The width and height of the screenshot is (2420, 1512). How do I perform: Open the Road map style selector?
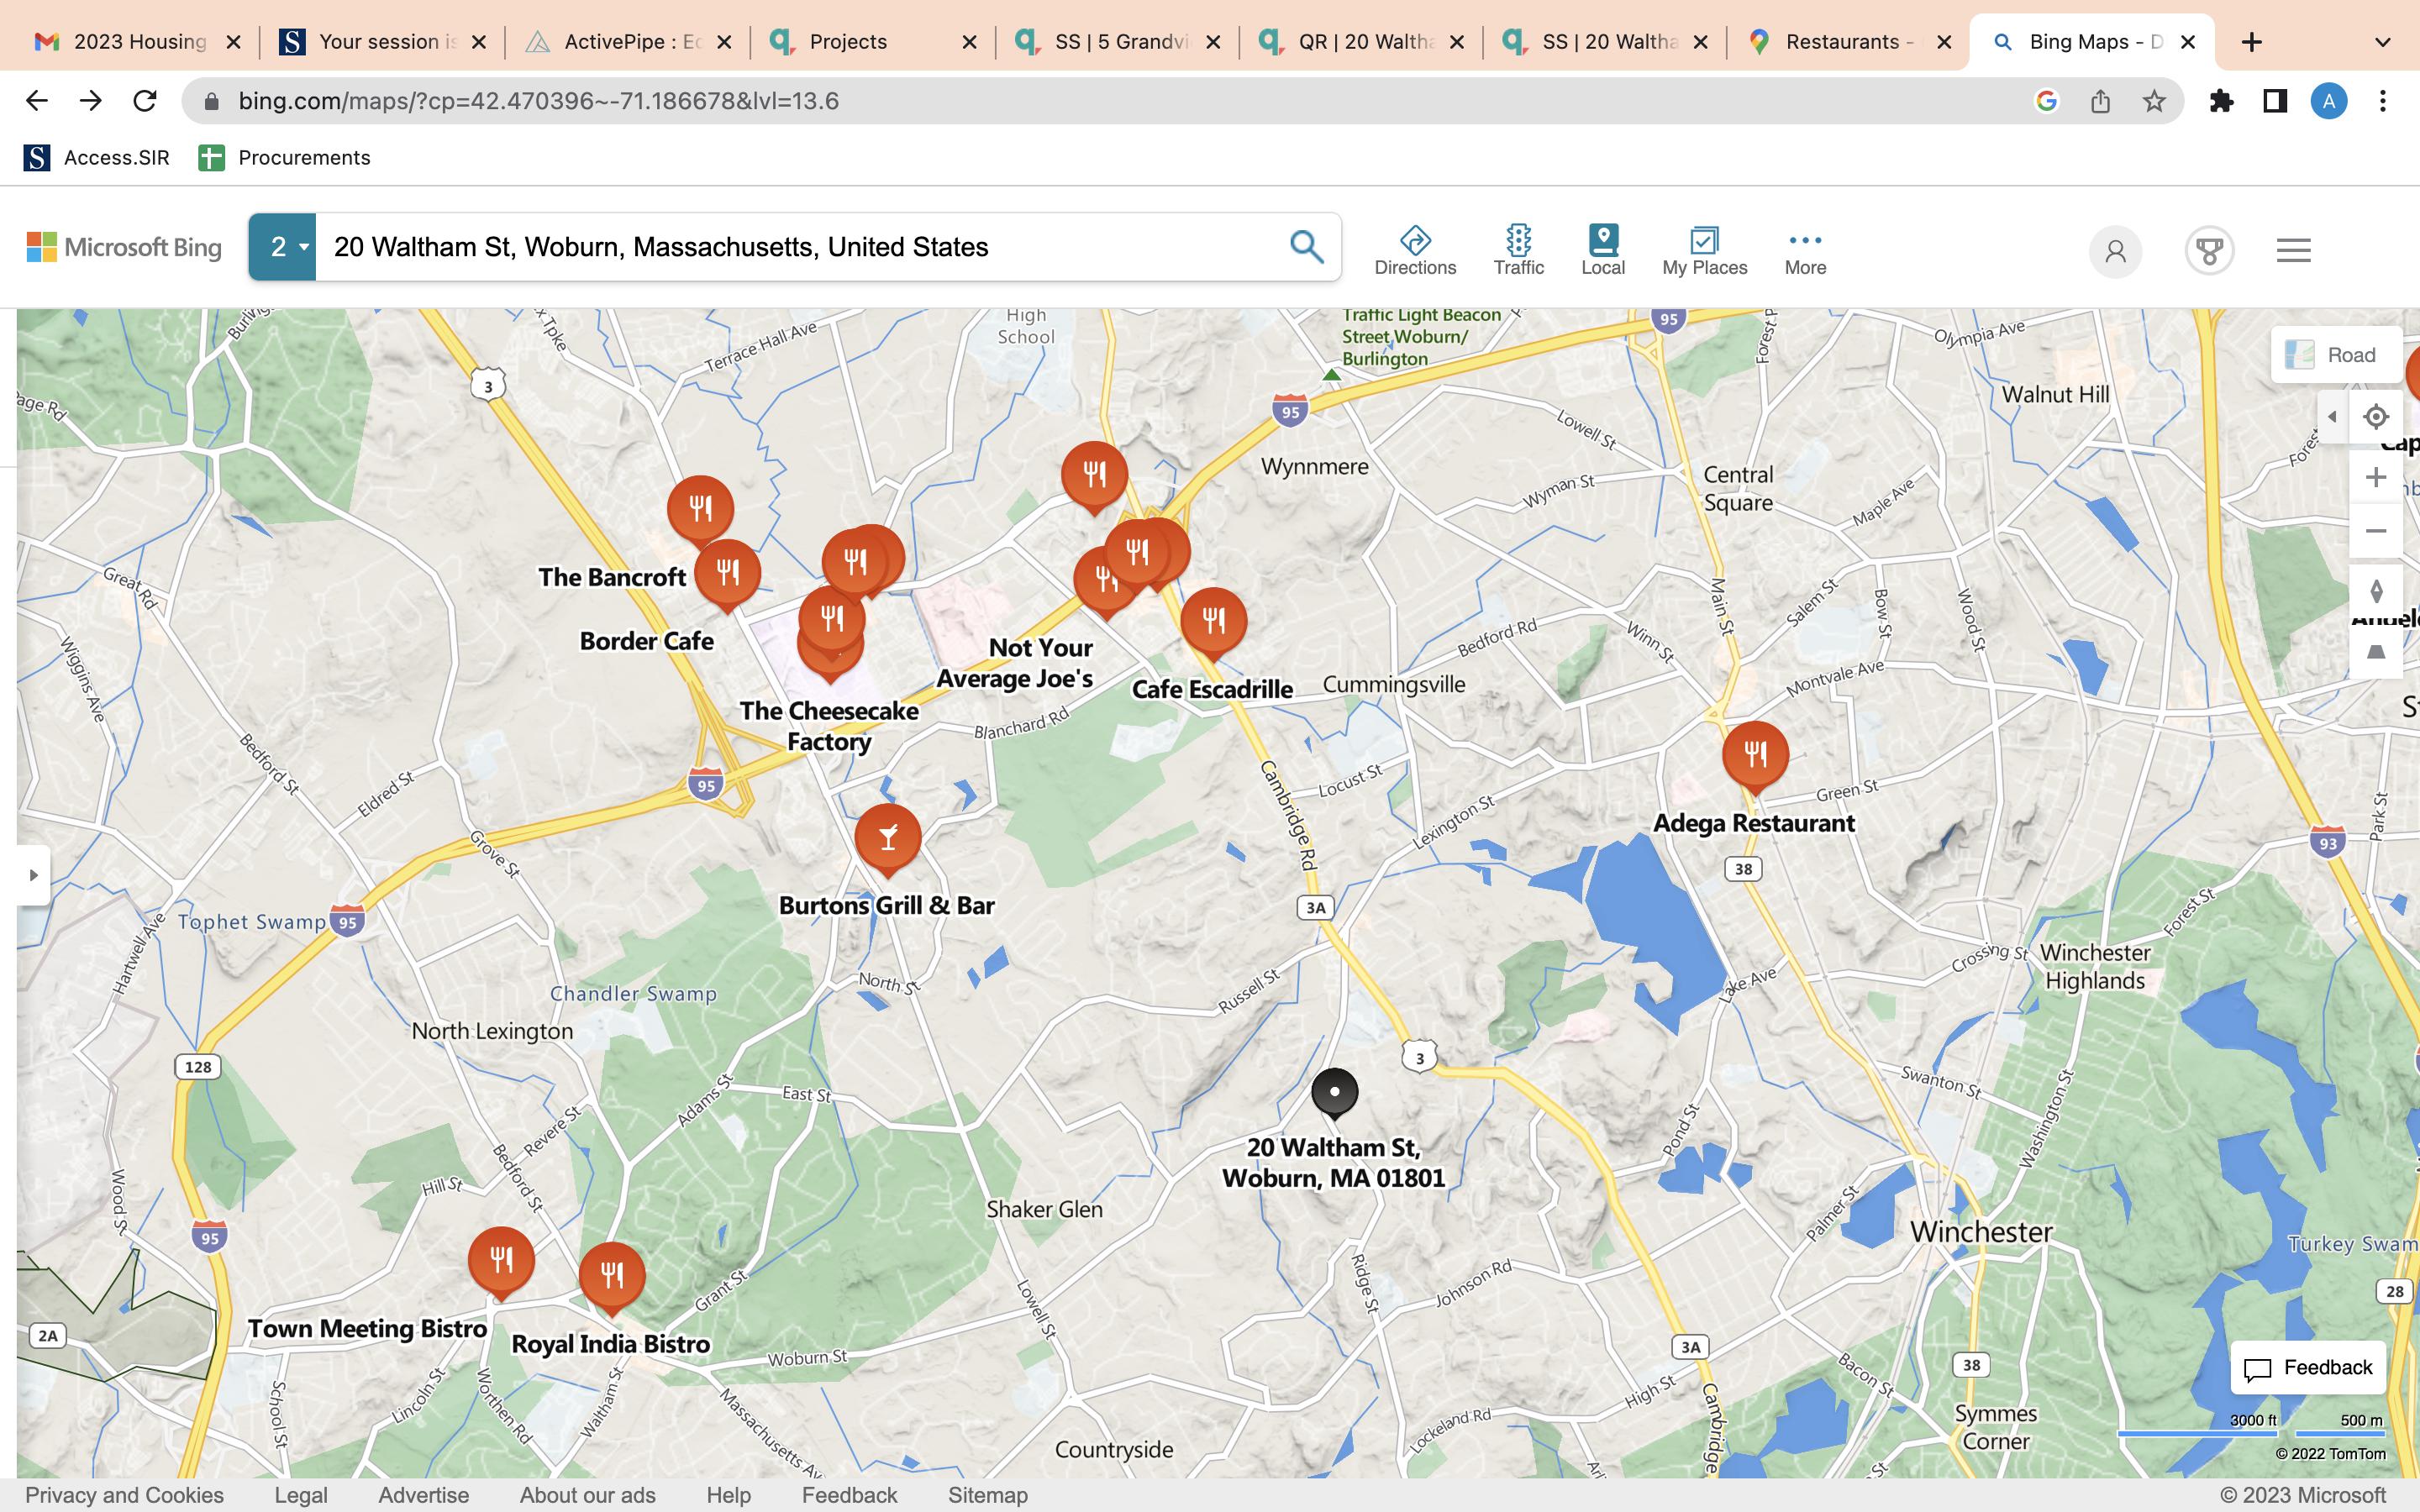click(2335, 355)
